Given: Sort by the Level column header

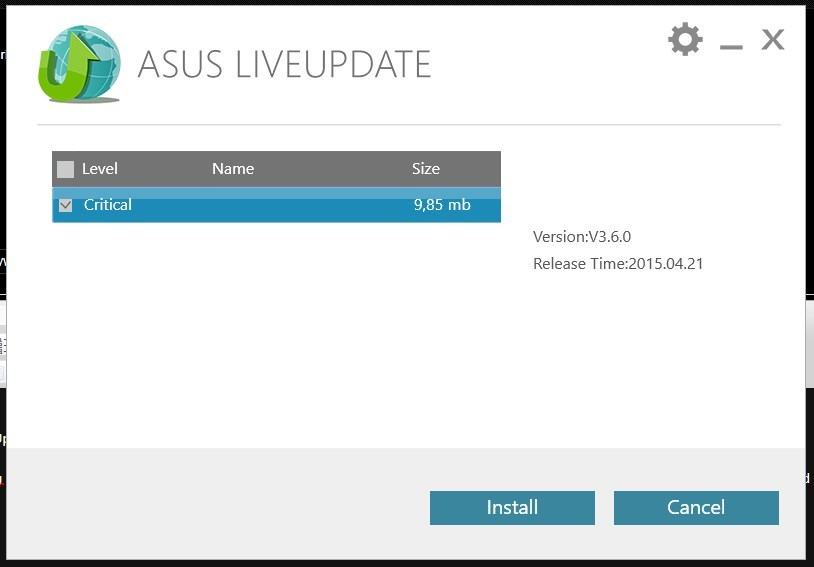Looking at the screenshot, I should click(x=100, y=169).
